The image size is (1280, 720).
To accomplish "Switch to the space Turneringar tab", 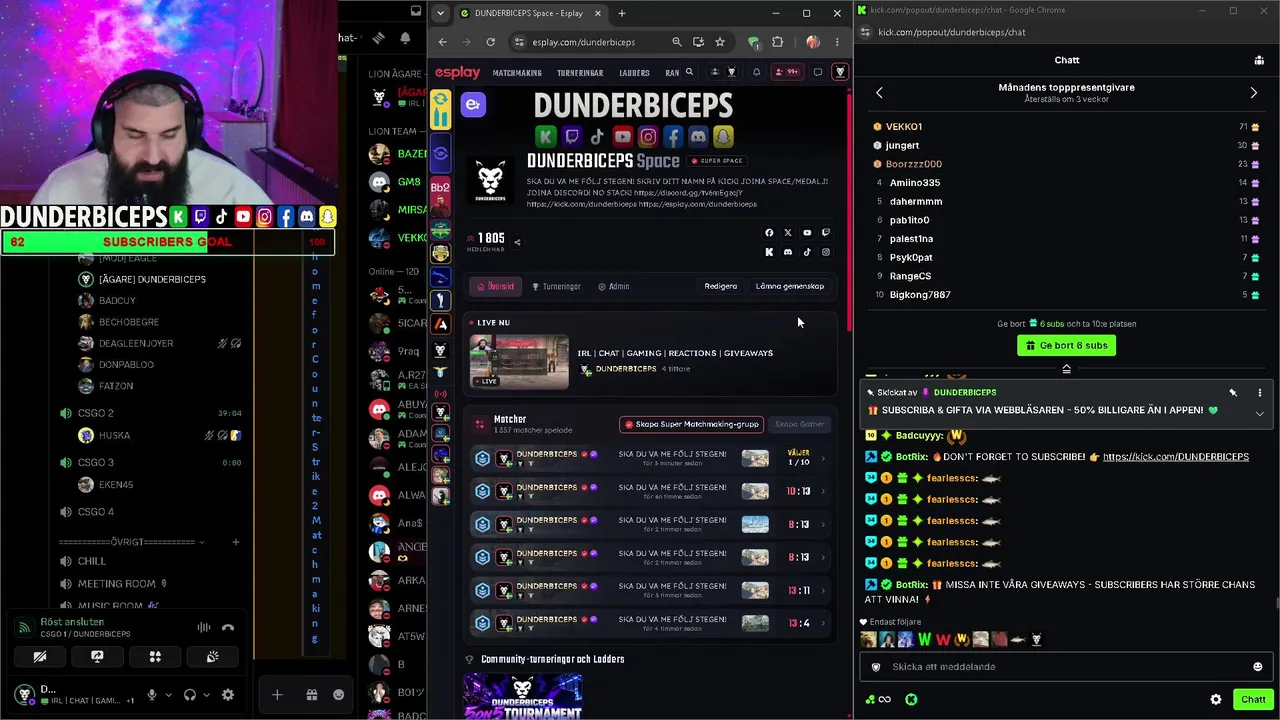I will click(556, 287).
